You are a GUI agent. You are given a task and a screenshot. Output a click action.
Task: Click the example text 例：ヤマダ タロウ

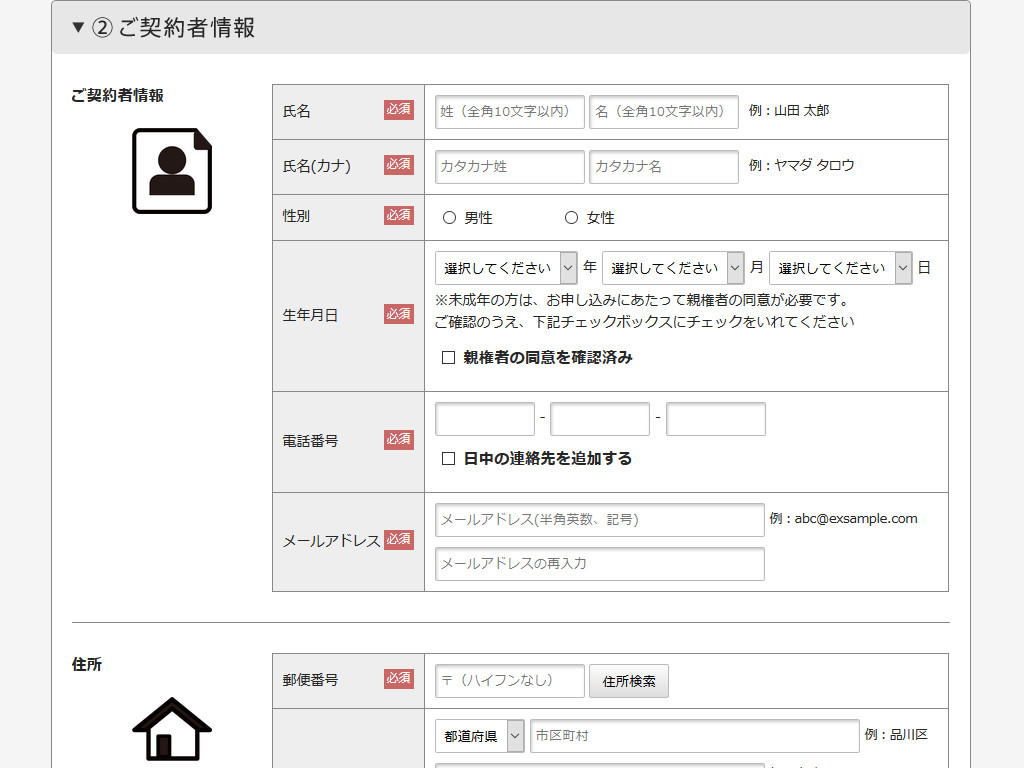pos(801,165)
